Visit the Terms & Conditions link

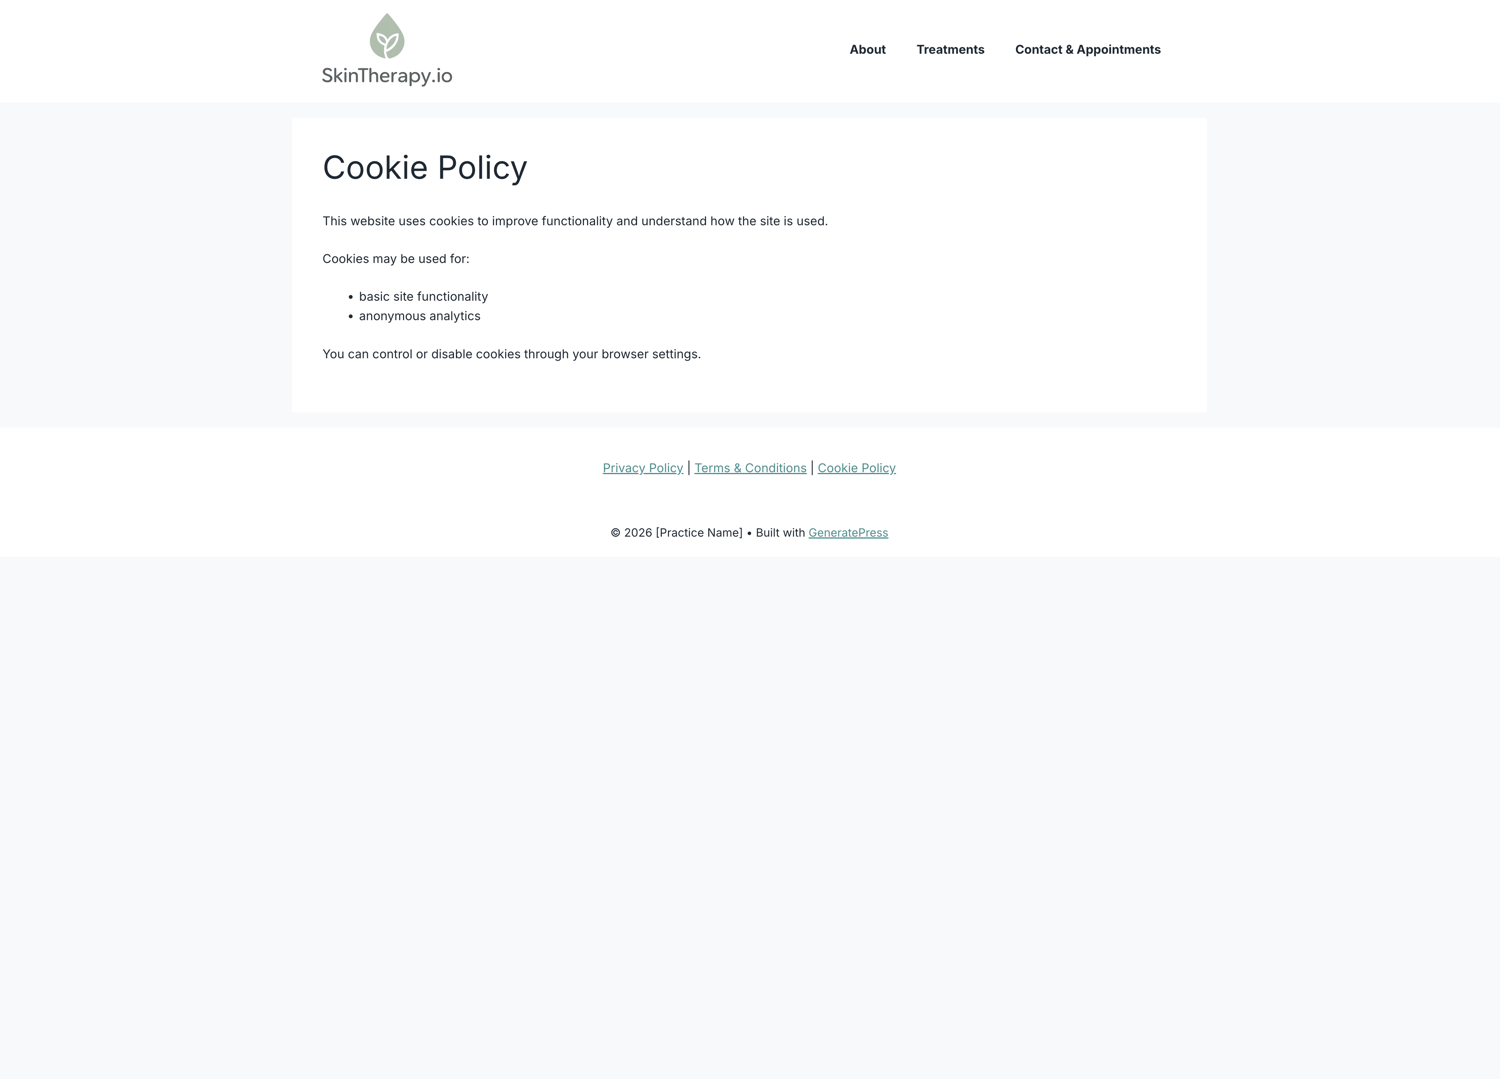click(x=750, y=468)
